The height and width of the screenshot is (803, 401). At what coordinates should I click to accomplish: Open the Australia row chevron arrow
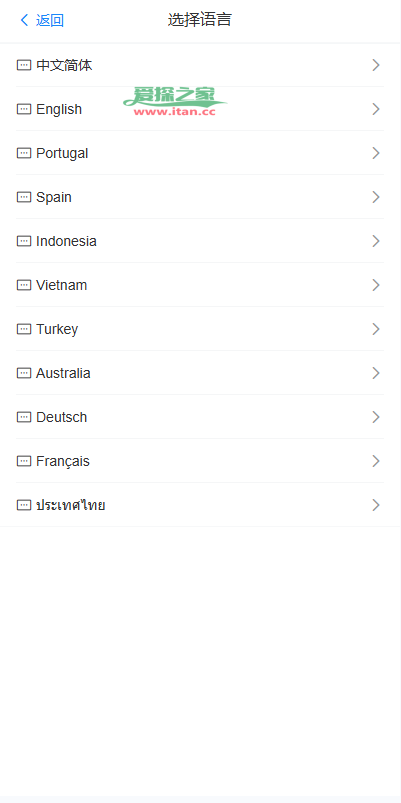[376, 373]
